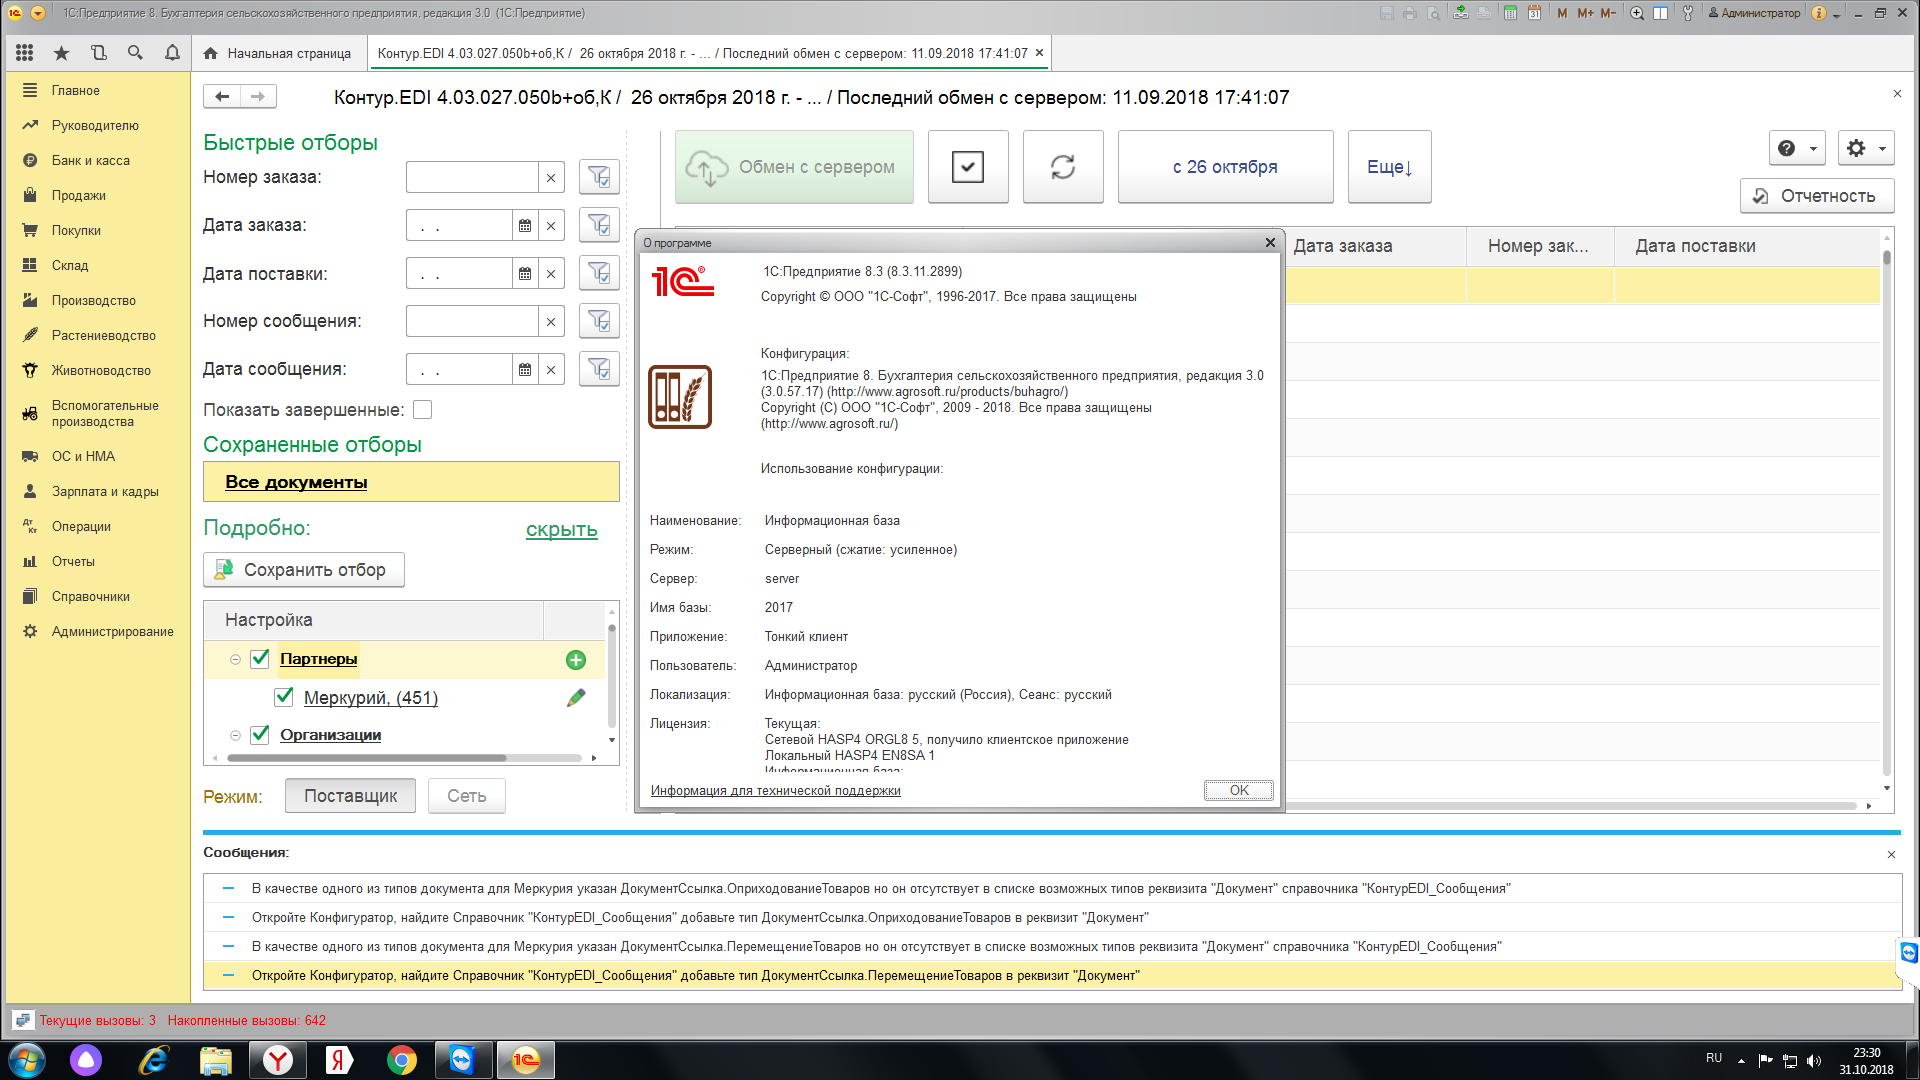Click the Отчетность button
Image resolution: width=1920 pixels, height=1080 pixels.
(x=1817, y=196)
